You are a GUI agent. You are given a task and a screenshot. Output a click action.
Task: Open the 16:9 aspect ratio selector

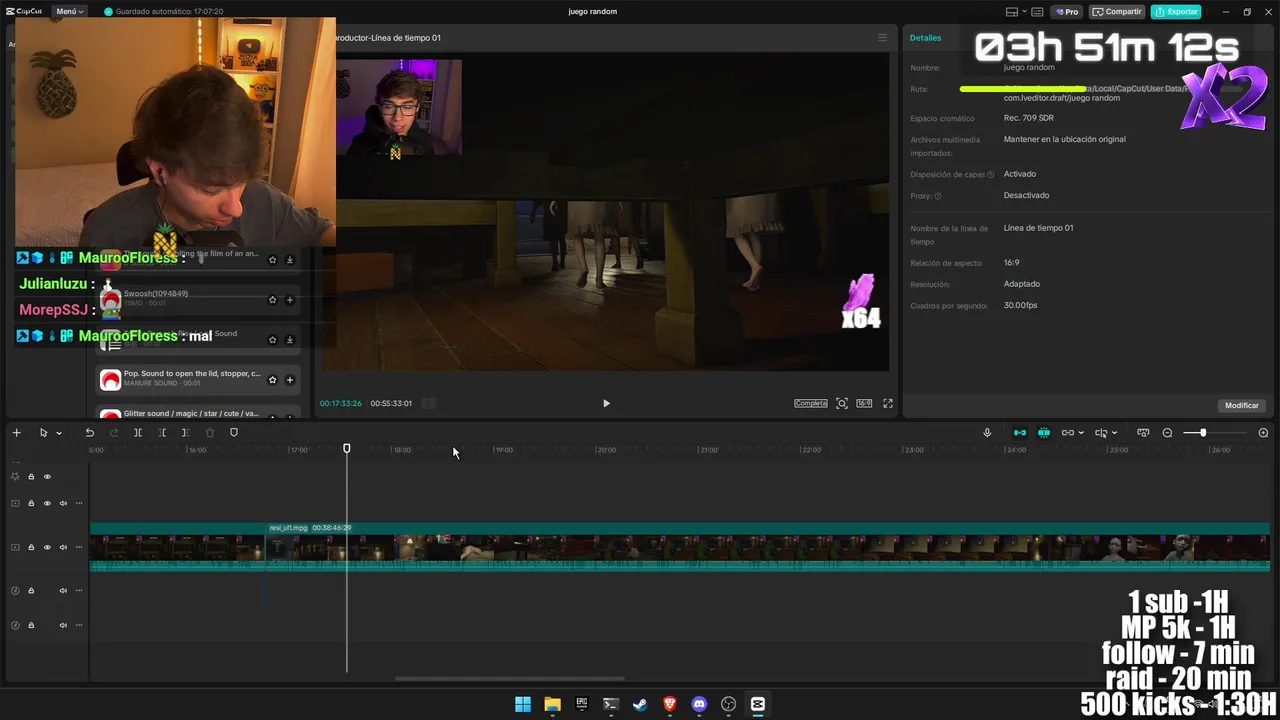[x=864, y=403]
